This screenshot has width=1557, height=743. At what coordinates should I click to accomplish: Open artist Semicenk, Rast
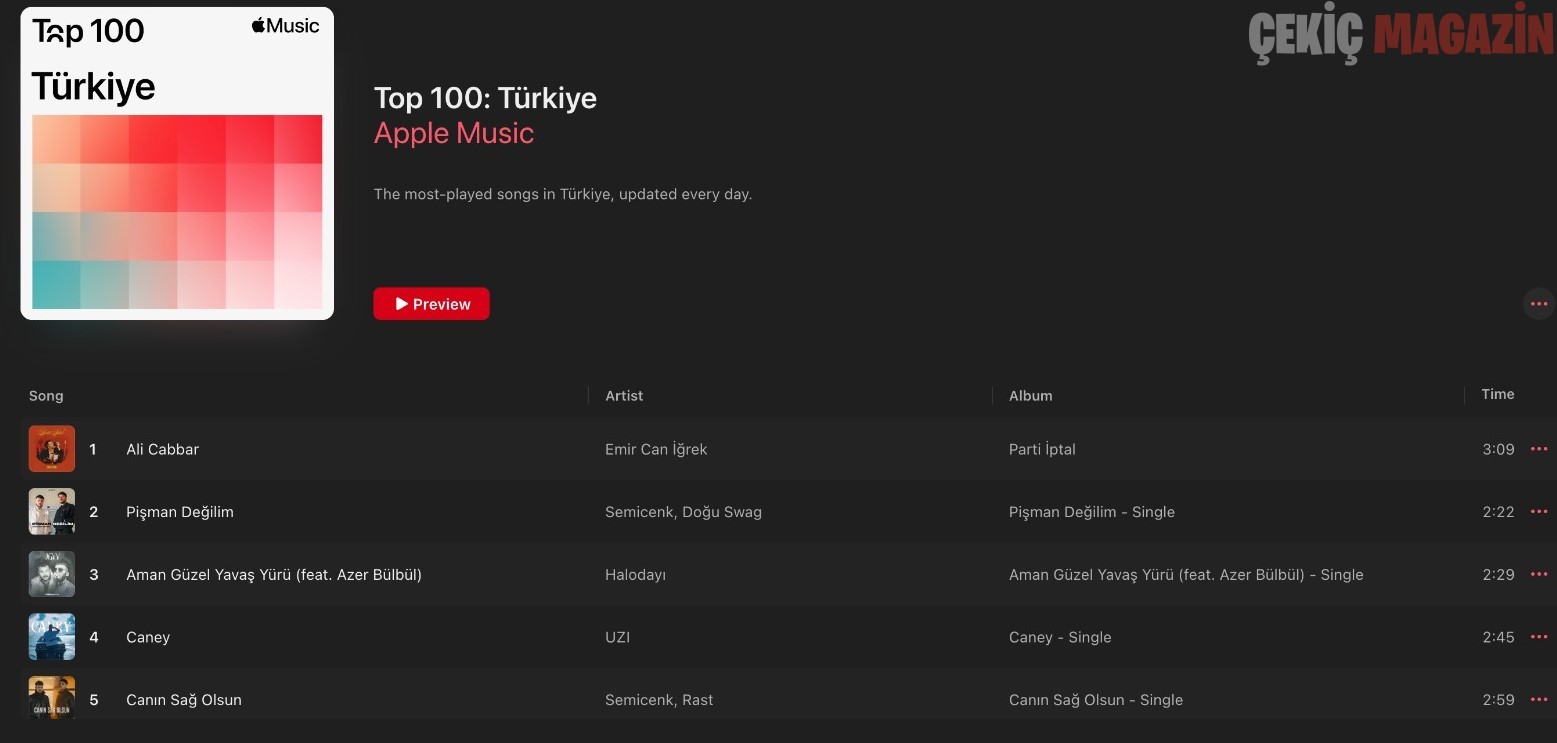coord(659,700)
